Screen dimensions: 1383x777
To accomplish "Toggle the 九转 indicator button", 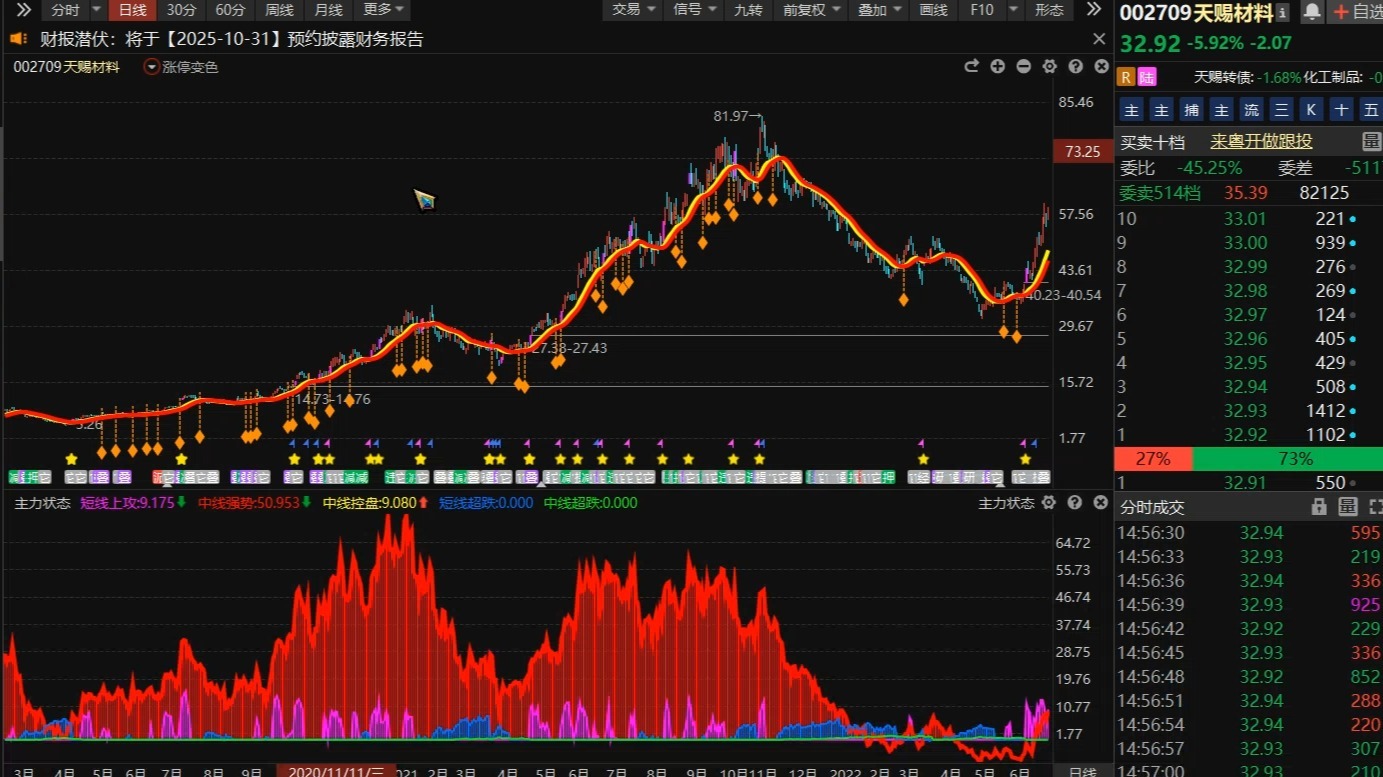I will [x=747, y=10].
